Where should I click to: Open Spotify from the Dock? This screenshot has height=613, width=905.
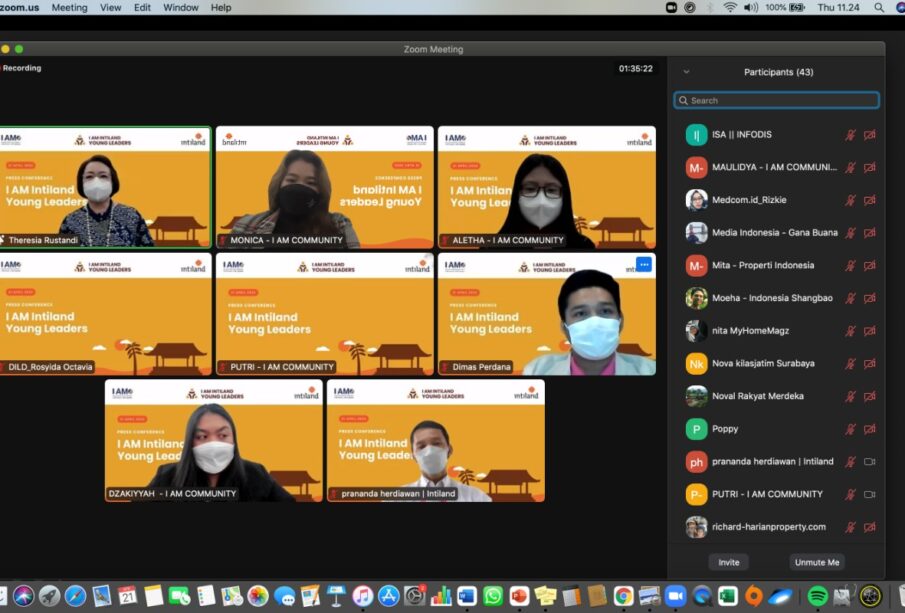(x=817, y=596)
